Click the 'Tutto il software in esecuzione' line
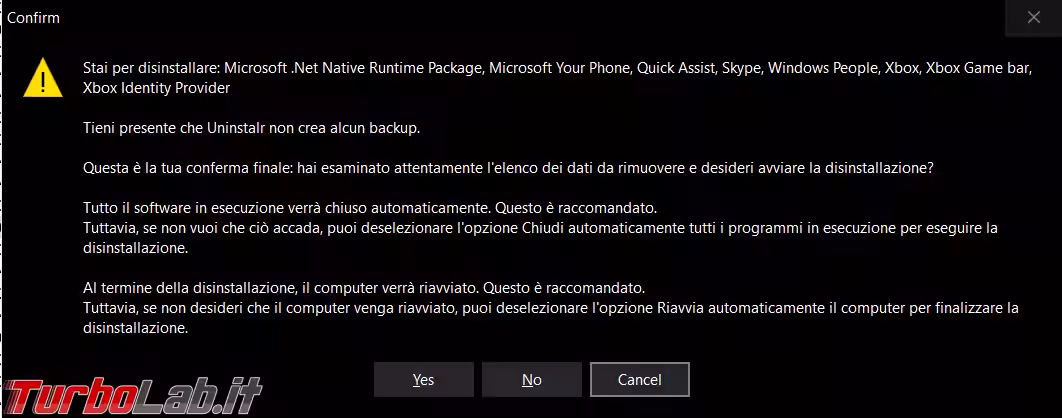The width and height of the screenshot is (1062, 418). click(369, 208)
